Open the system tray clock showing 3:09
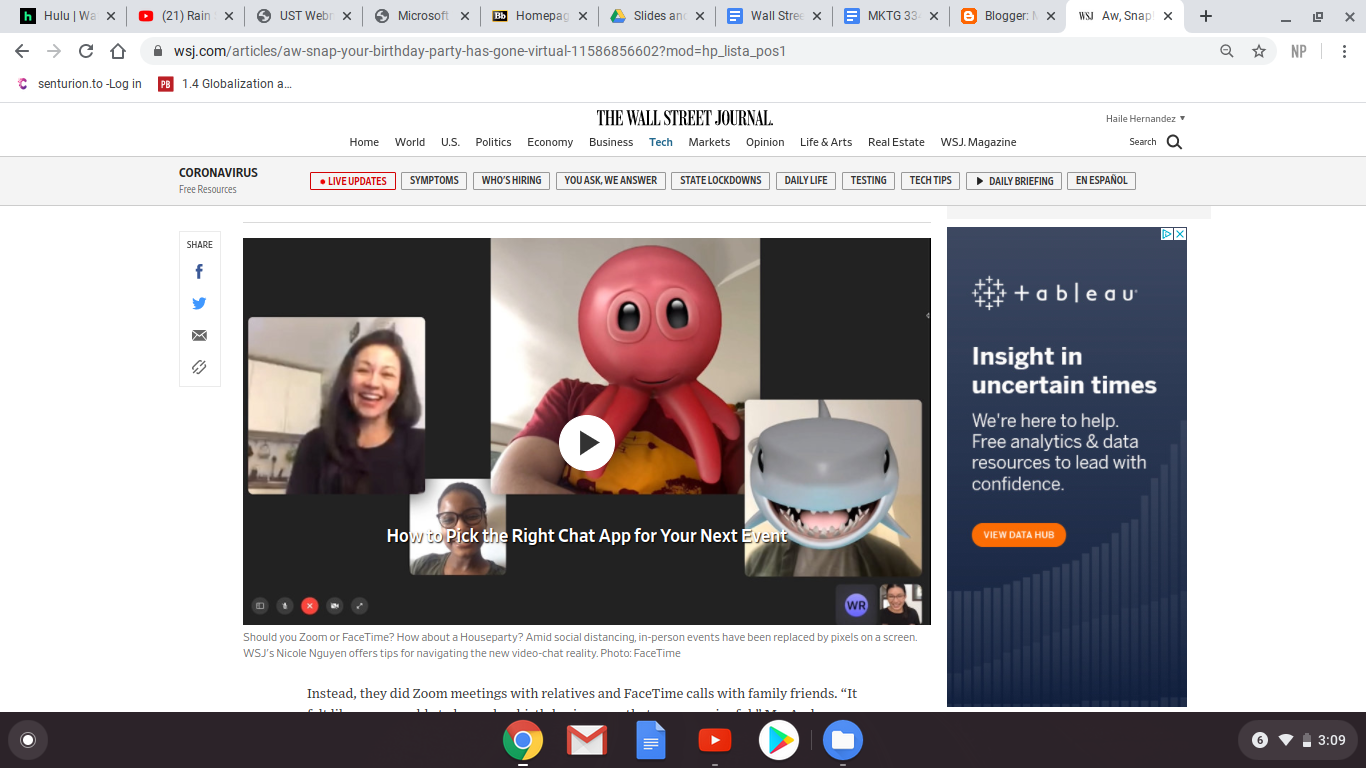Viewport: 1366px width, 768px height. [x=1331, y=740]
